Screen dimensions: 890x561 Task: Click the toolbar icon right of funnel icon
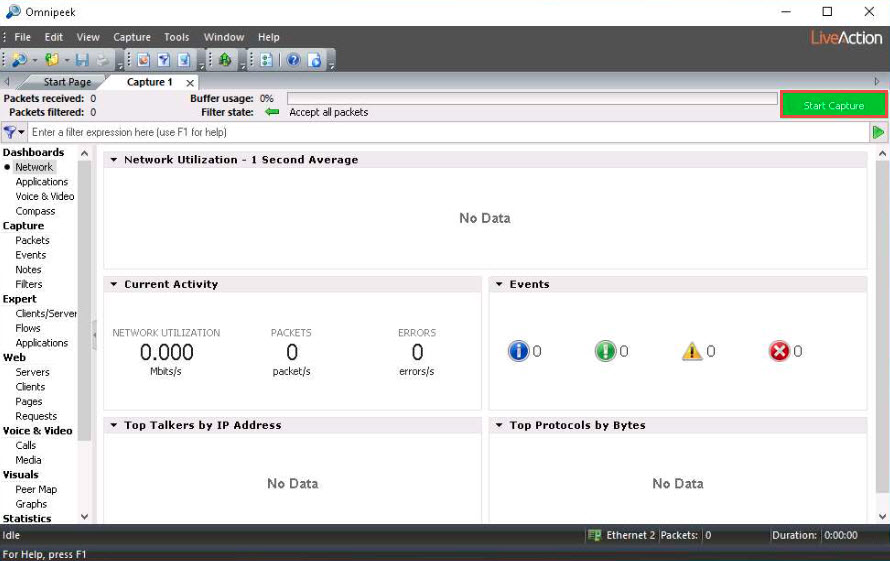pos(183,60)
